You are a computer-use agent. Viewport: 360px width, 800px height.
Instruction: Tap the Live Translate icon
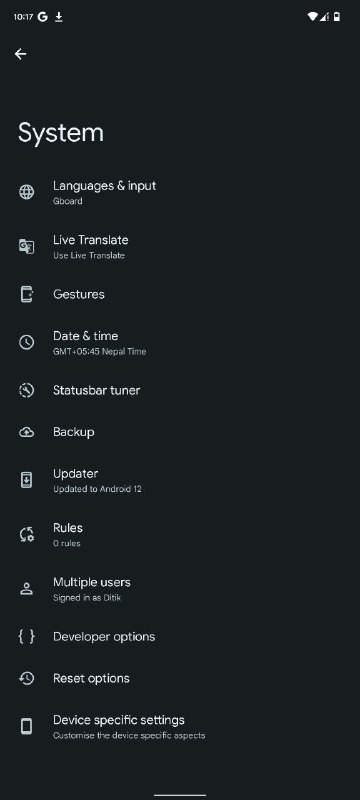(x=27, y=246)
